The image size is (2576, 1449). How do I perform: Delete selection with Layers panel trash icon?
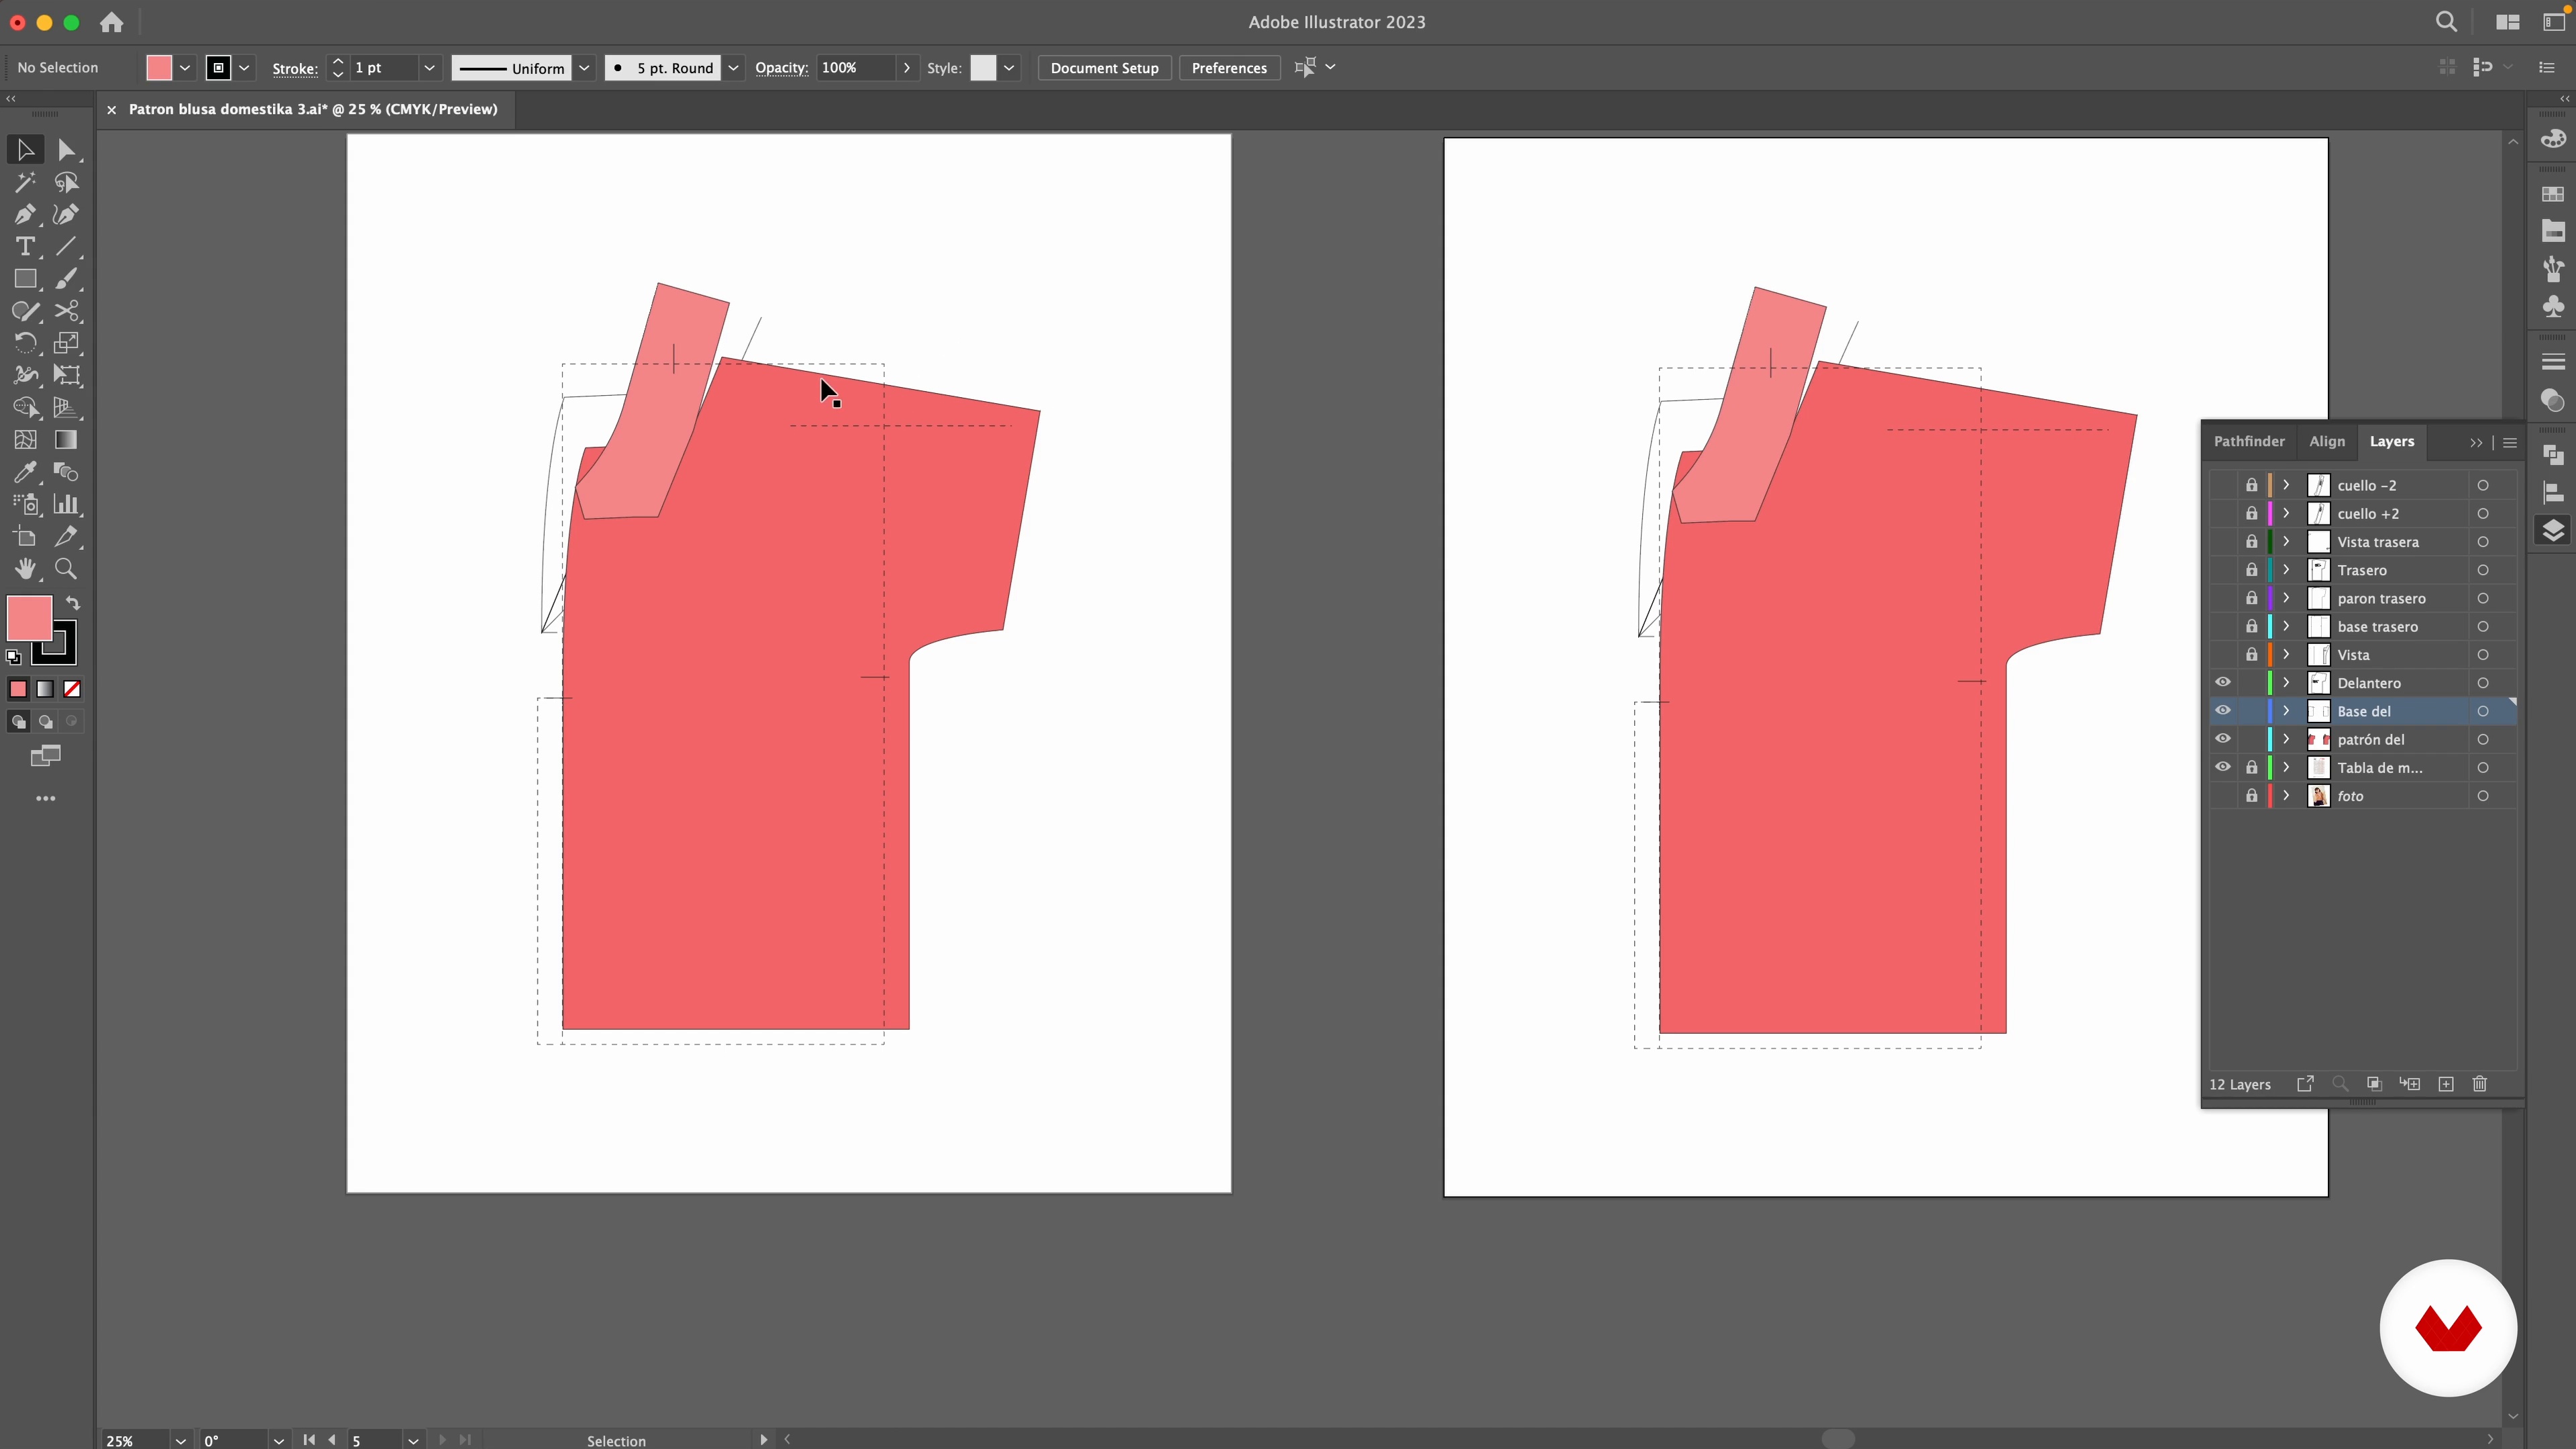[2480, 1084]
